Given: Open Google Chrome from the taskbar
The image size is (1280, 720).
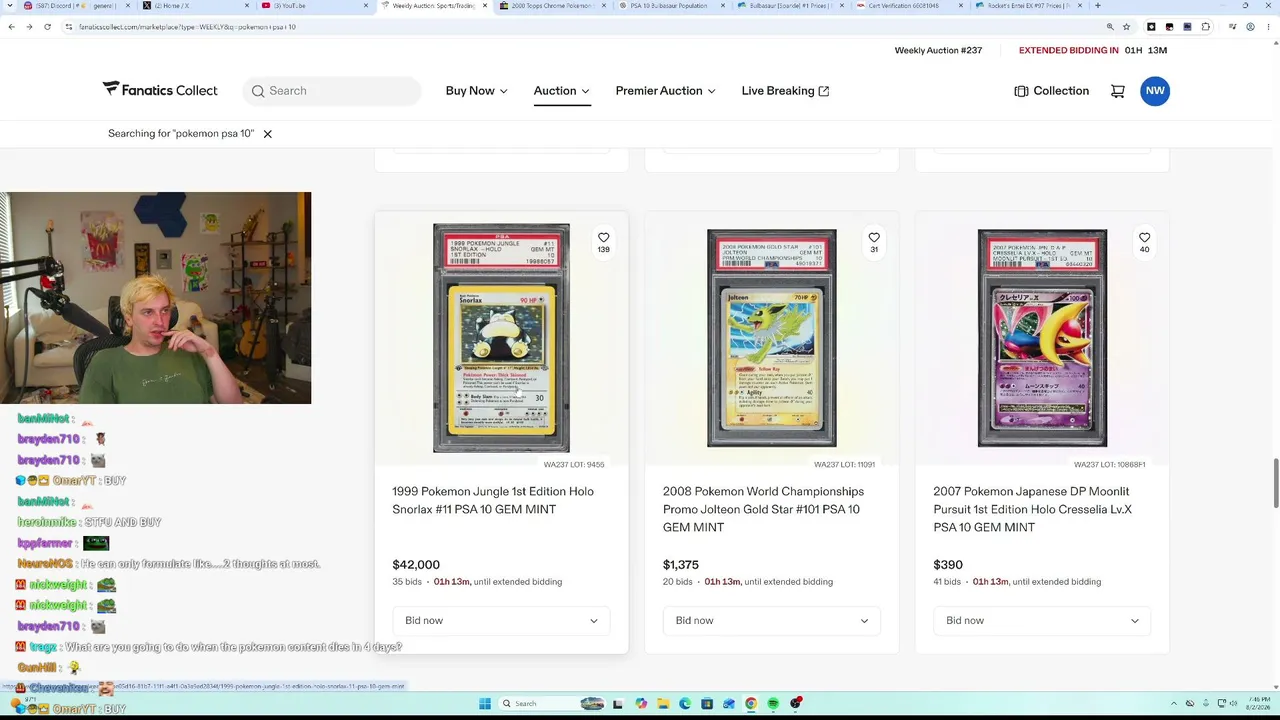Looking at the screenshot, I should click(x=751, y=704).
